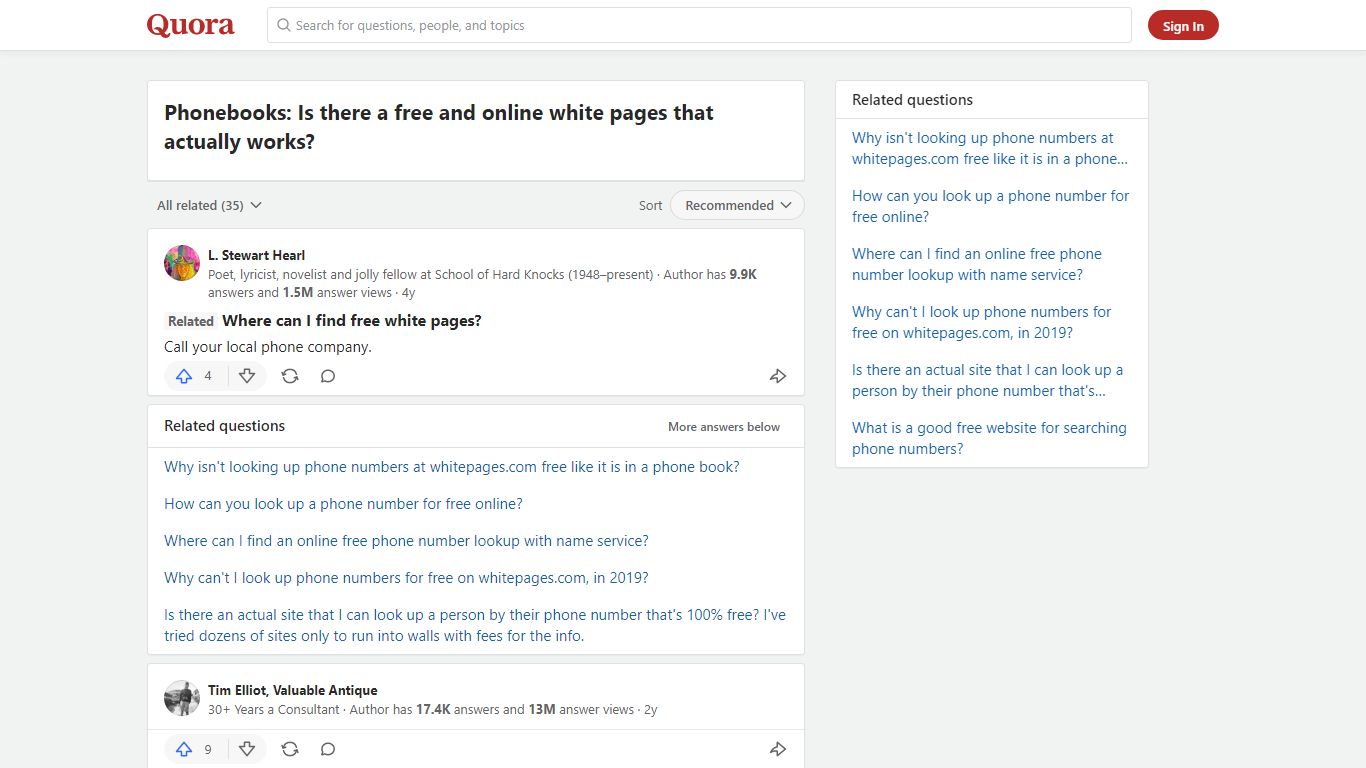Click sidebar 'Related questions' heading
The width and height of the screenshot is (1366, 768).
[912, 100]
